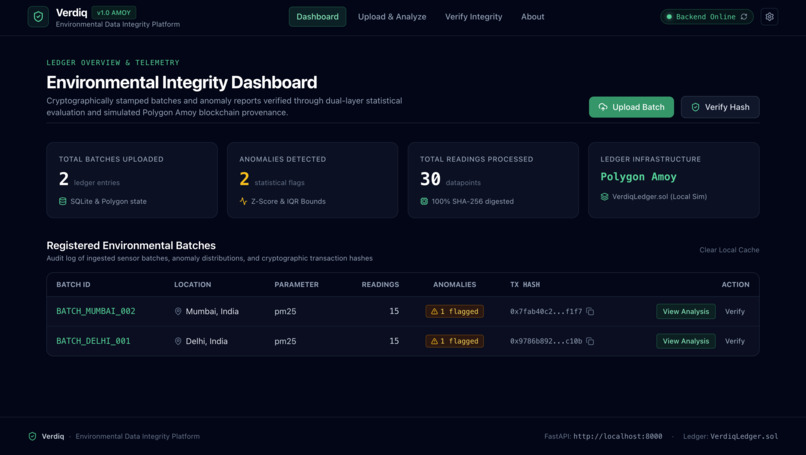Verify the BATCH_DELHI_001 row

point(735,341)
